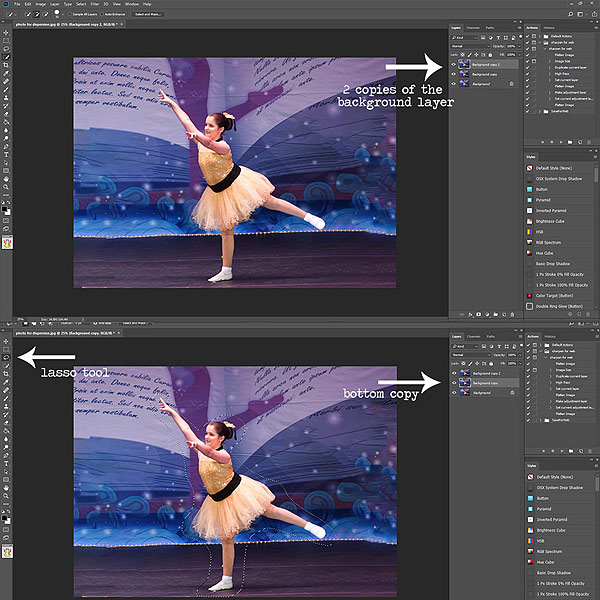Screen dimensions: 600x600
Task: Open Opacity dropdown in upper Layers panel
Action: pos(519,46)
